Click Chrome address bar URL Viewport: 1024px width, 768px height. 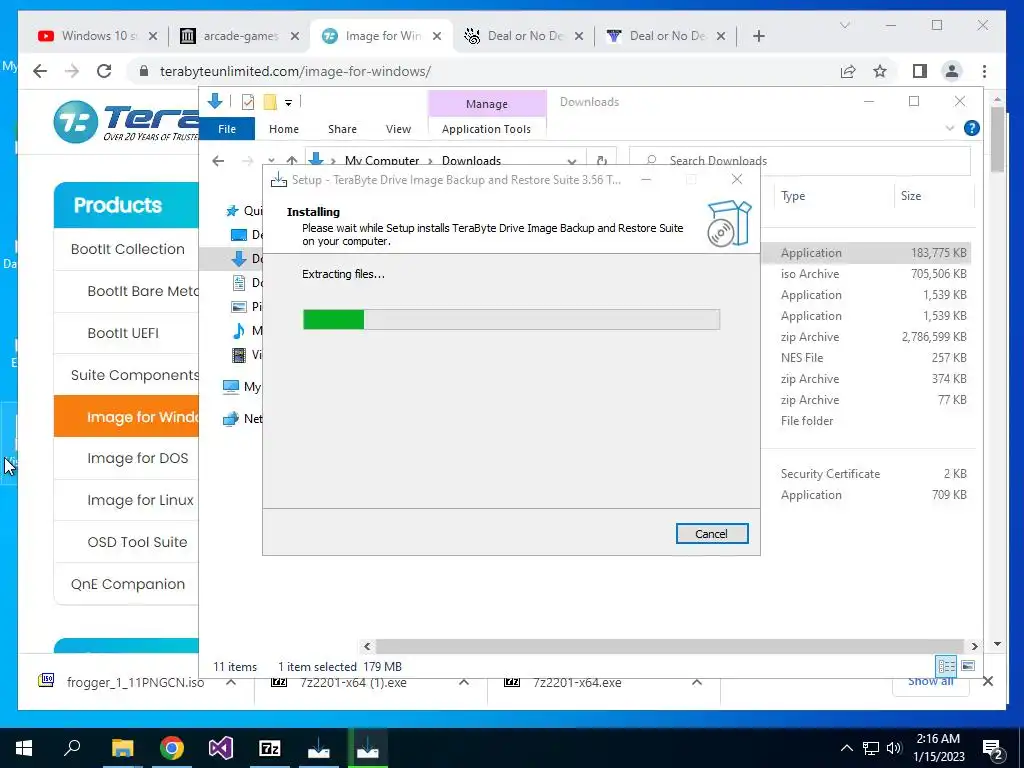click(295, 71)
